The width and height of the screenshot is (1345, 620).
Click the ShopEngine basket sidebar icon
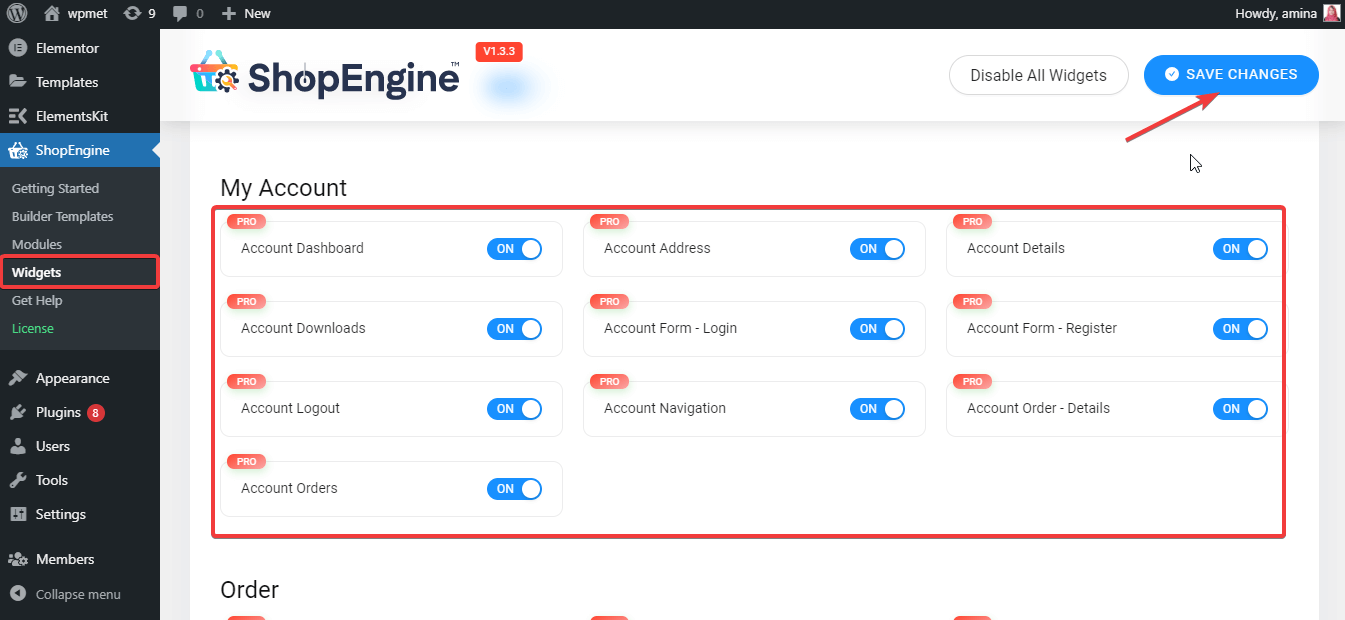(18, 150)
